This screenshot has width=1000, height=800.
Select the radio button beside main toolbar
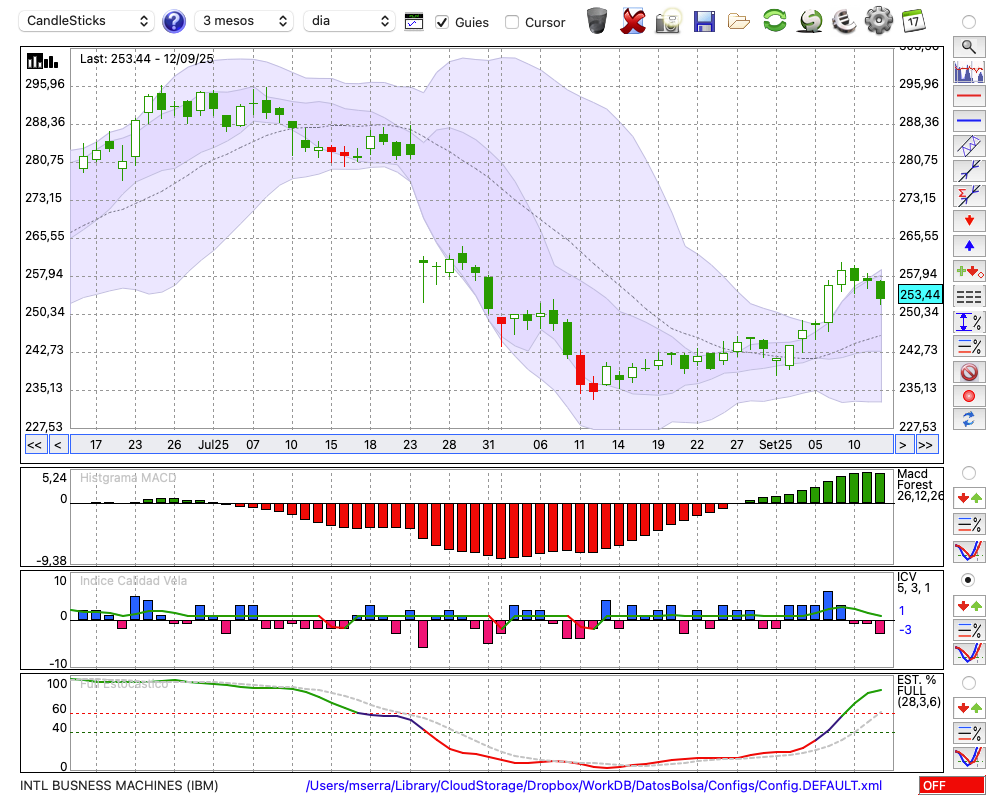969,22
